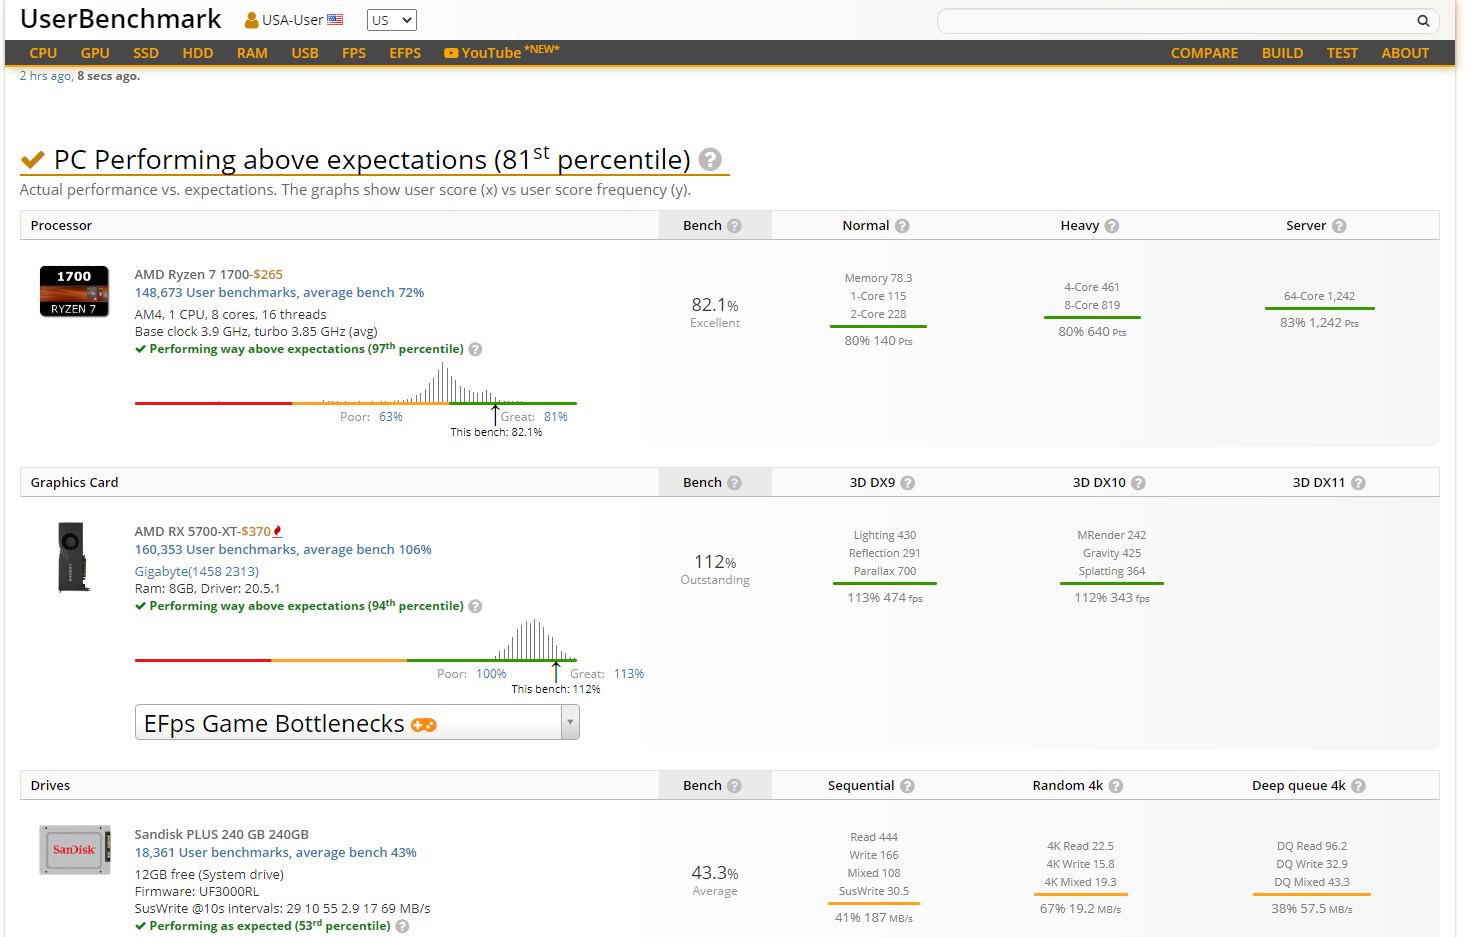Click help icon next to Processor Bench
The height and width of the screenshot is (937, 1465).
[x=735, y=226]
